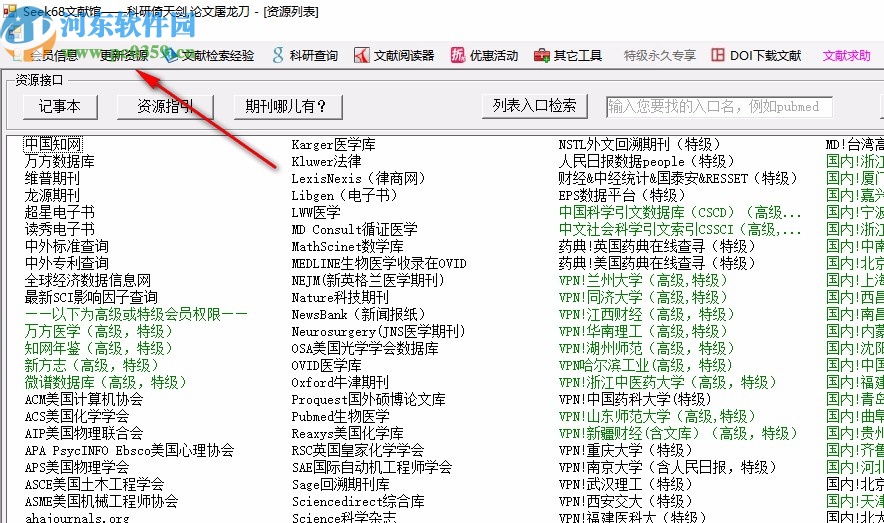Select Proquest国外硕博论文库 entry

368,400
